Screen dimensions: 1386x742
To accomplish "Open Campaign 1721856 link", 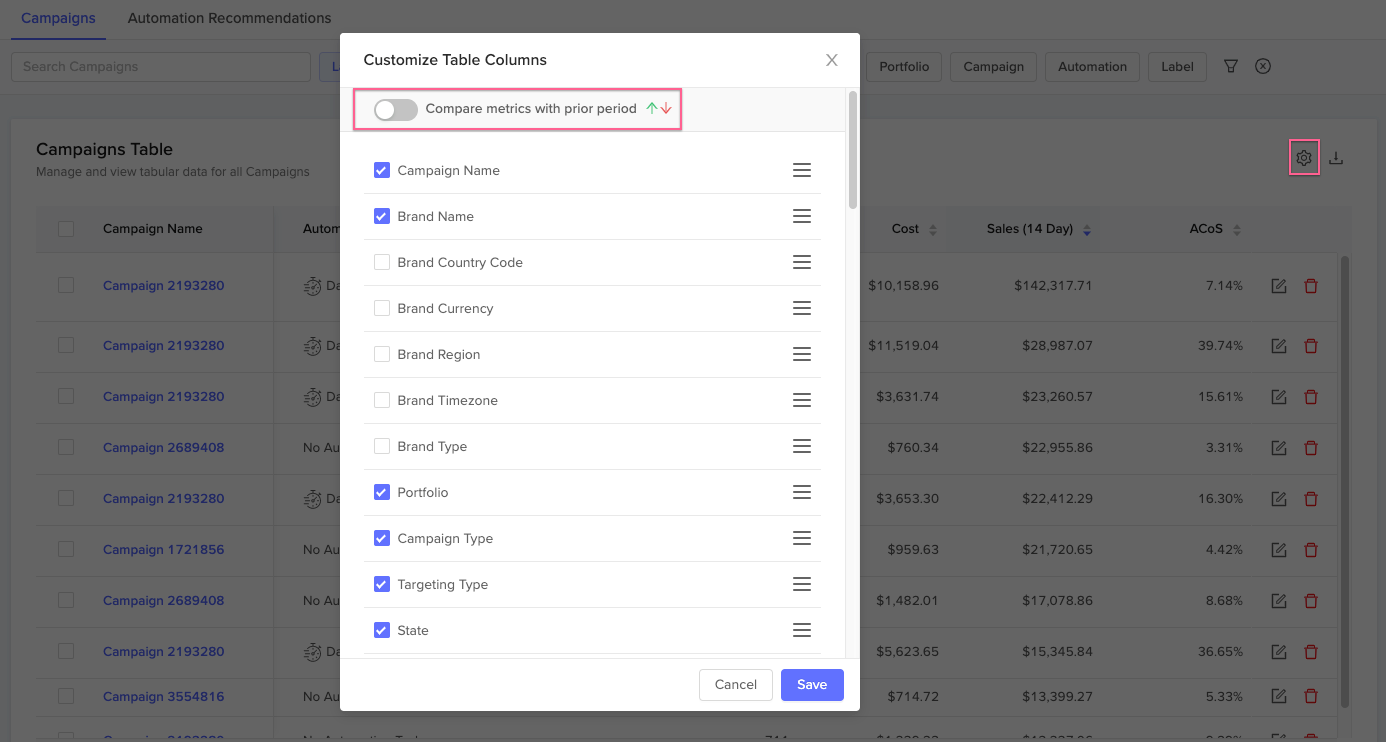I will pyautogui.click(x=163, y=549).
